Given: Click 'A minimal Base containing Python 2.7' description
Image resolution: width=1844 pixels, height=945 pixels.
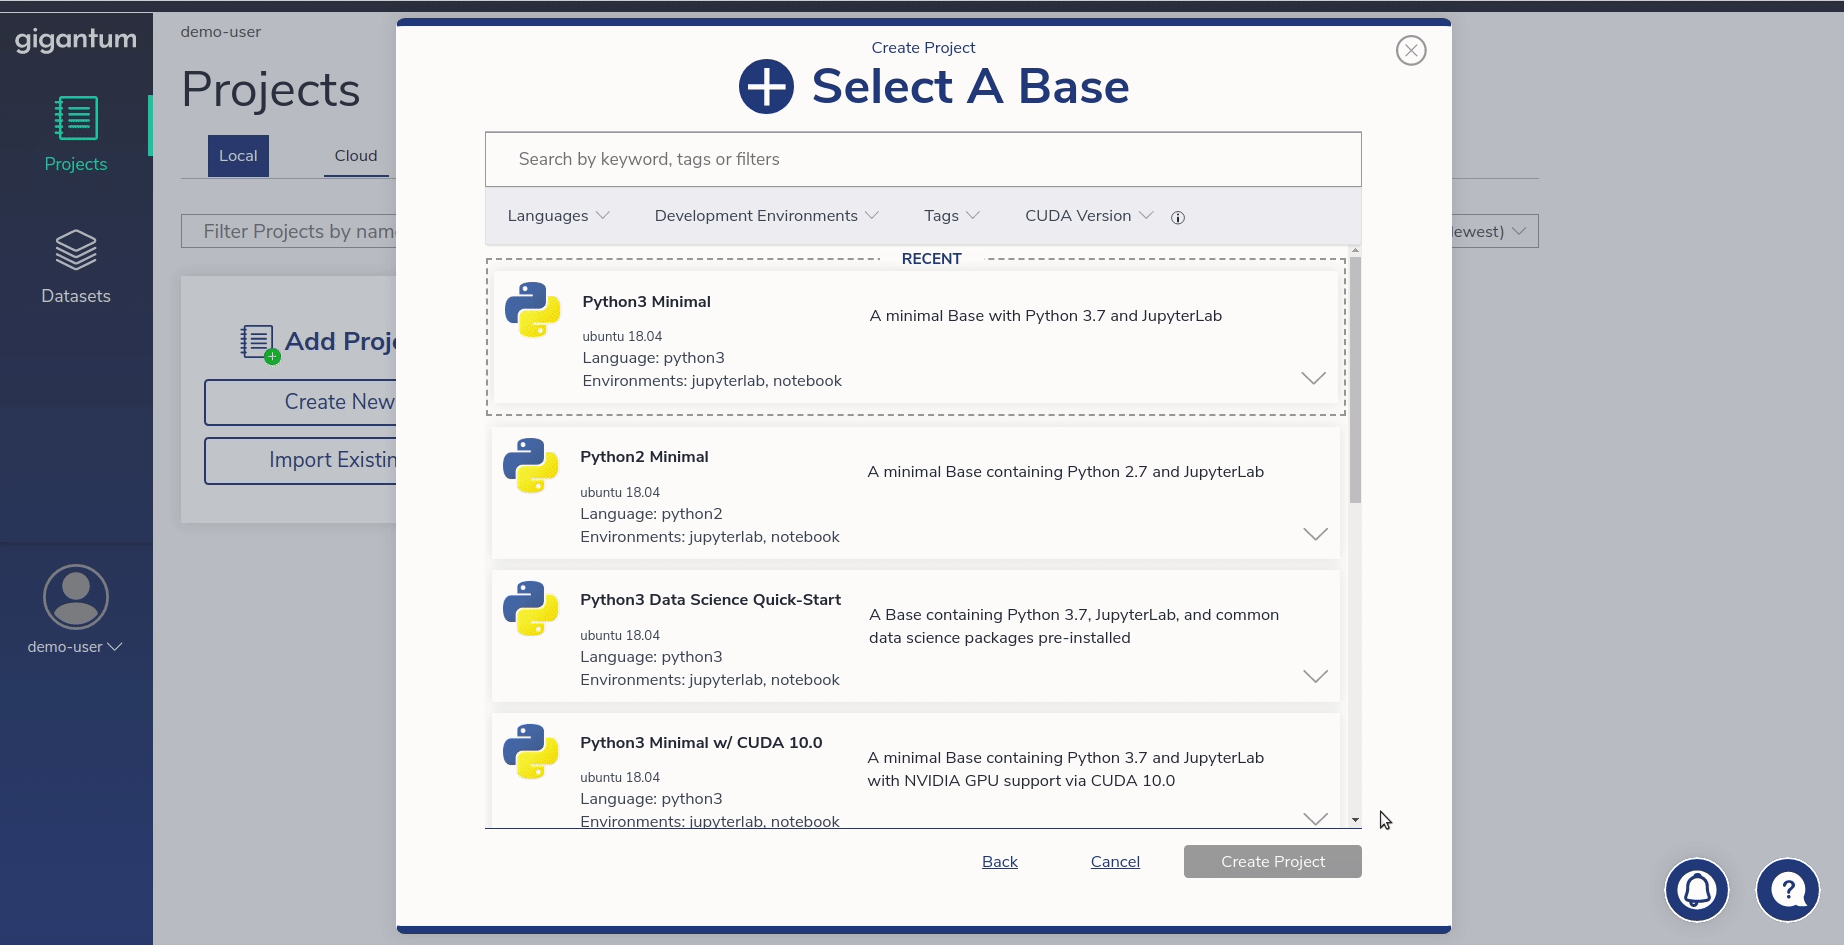Looking at the screenshot, I should [x=1066, y=472].
